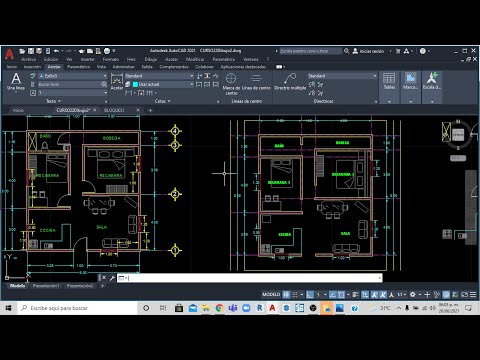Image resolution: width=480 pixels, height=360 pixels.
Task: Click the ViewCube compass in drawing area
Action: point(458,134)
